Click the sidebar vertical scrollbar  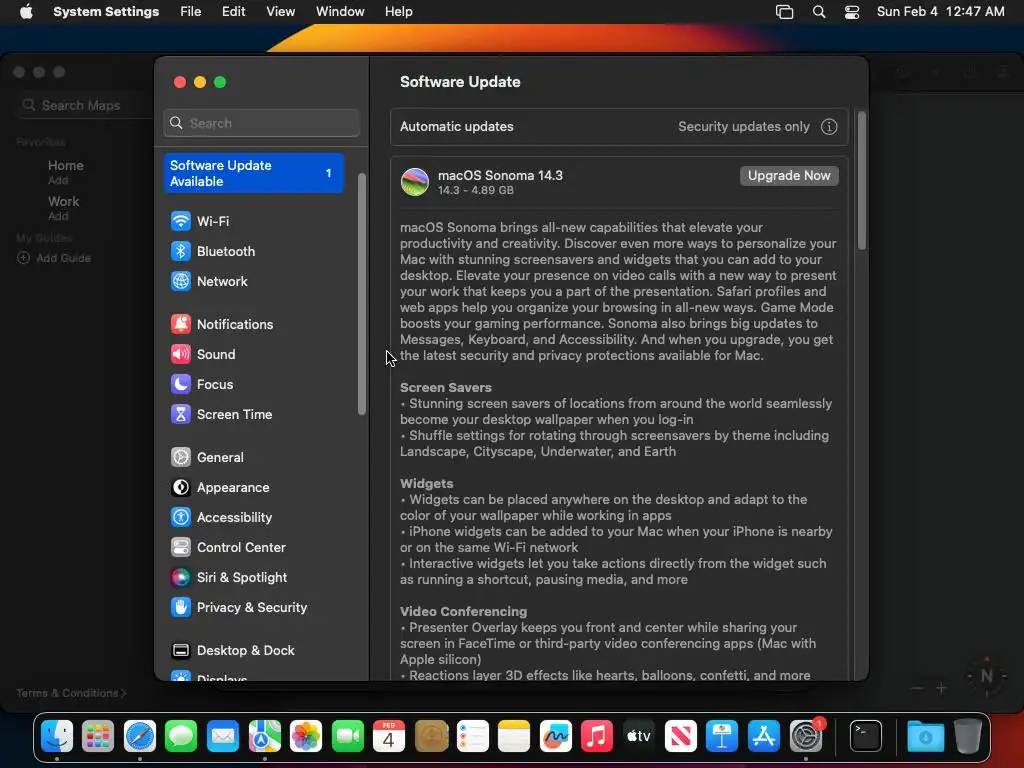click(x=362, y=294)
